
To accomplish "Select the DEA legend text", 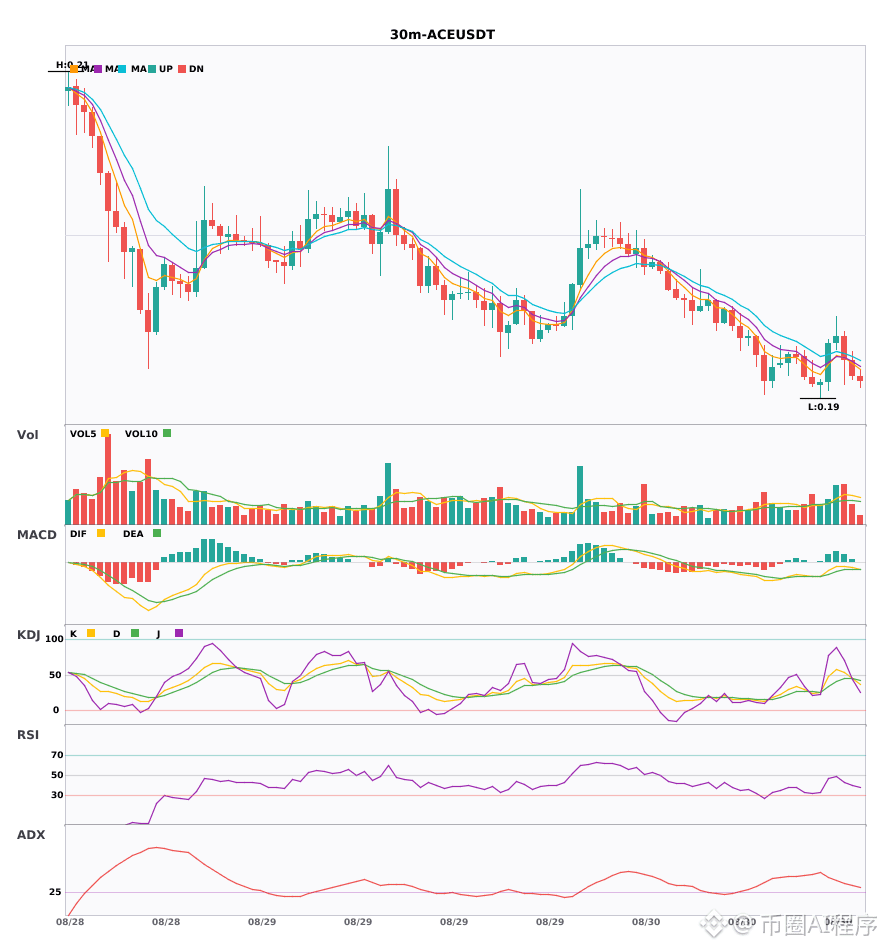I will pyautogui.click(x=133, y=534).
